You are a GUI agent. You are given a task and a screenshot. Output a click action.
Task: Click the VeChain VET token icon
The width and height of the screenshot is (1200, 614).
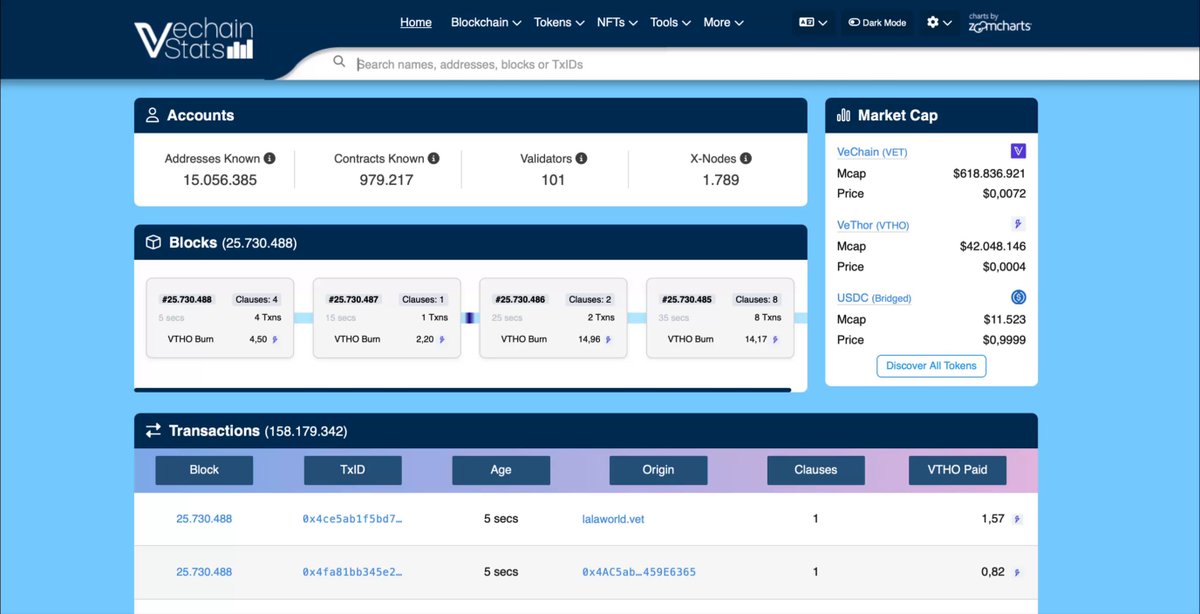[x=1018, y=151]
